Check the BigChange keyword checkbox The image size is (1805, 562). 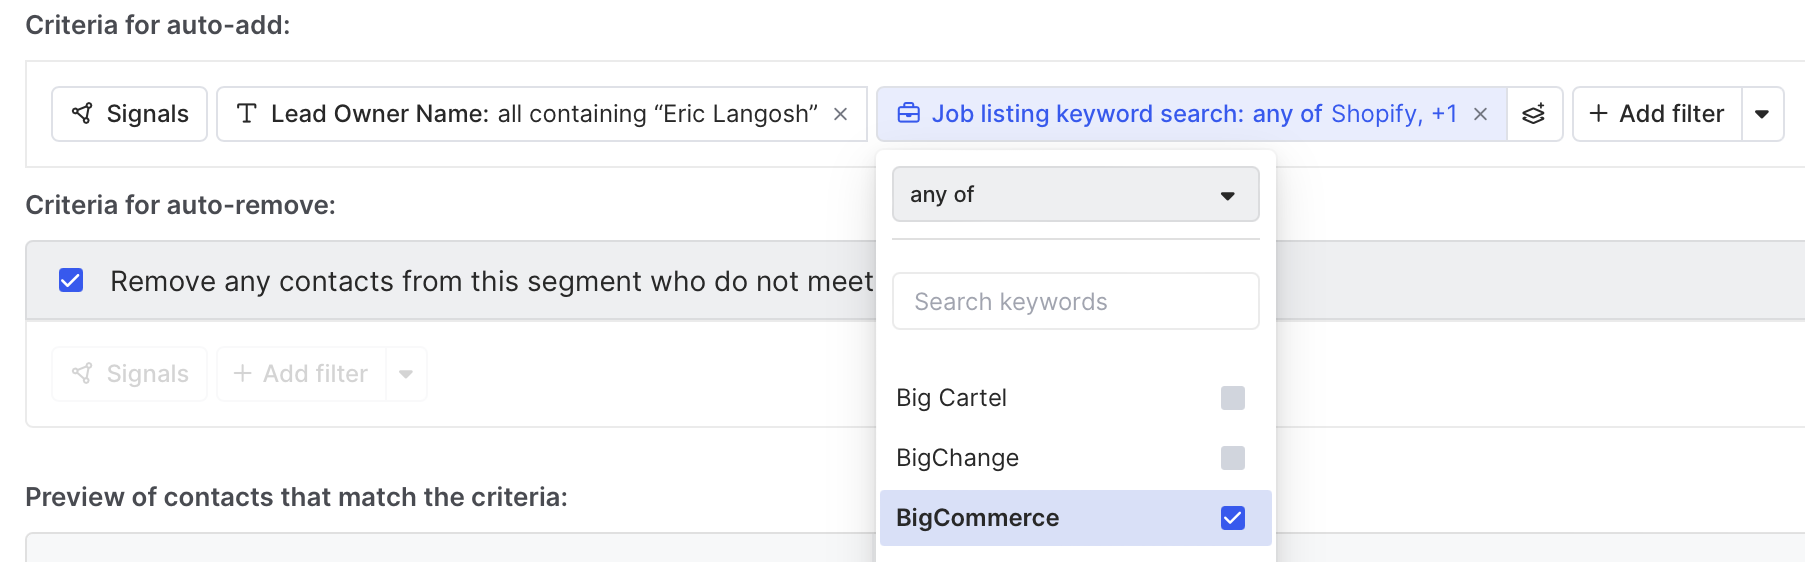point(1233,458)
